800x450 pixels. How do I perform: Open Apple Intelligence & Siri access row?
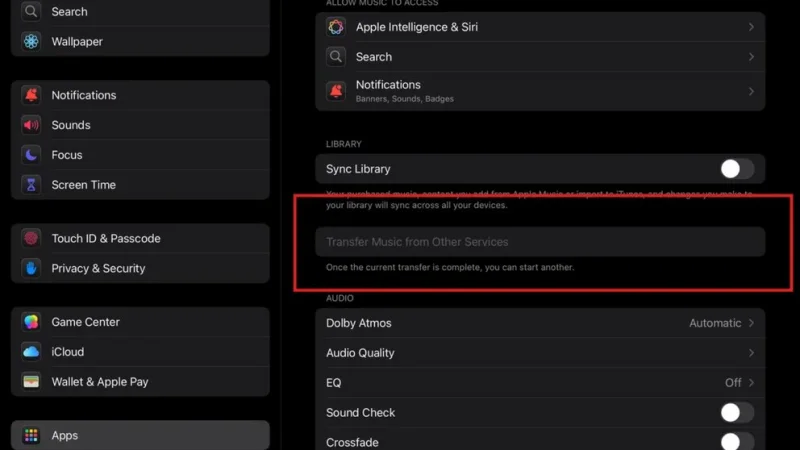point(540,27)
